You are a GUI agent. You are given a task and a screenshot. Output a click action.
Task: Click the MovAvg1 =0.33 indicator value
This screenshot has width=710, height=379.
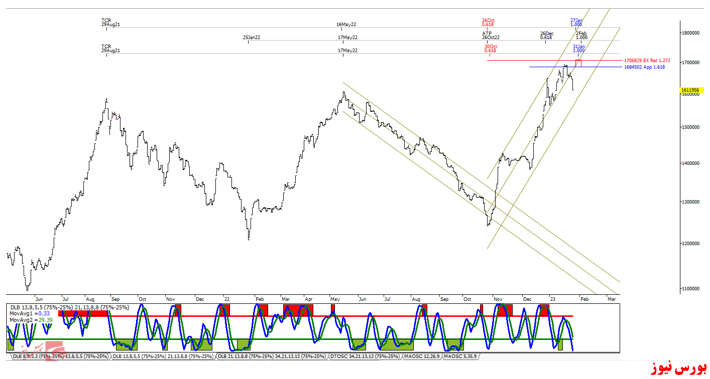tap(30, 313)
